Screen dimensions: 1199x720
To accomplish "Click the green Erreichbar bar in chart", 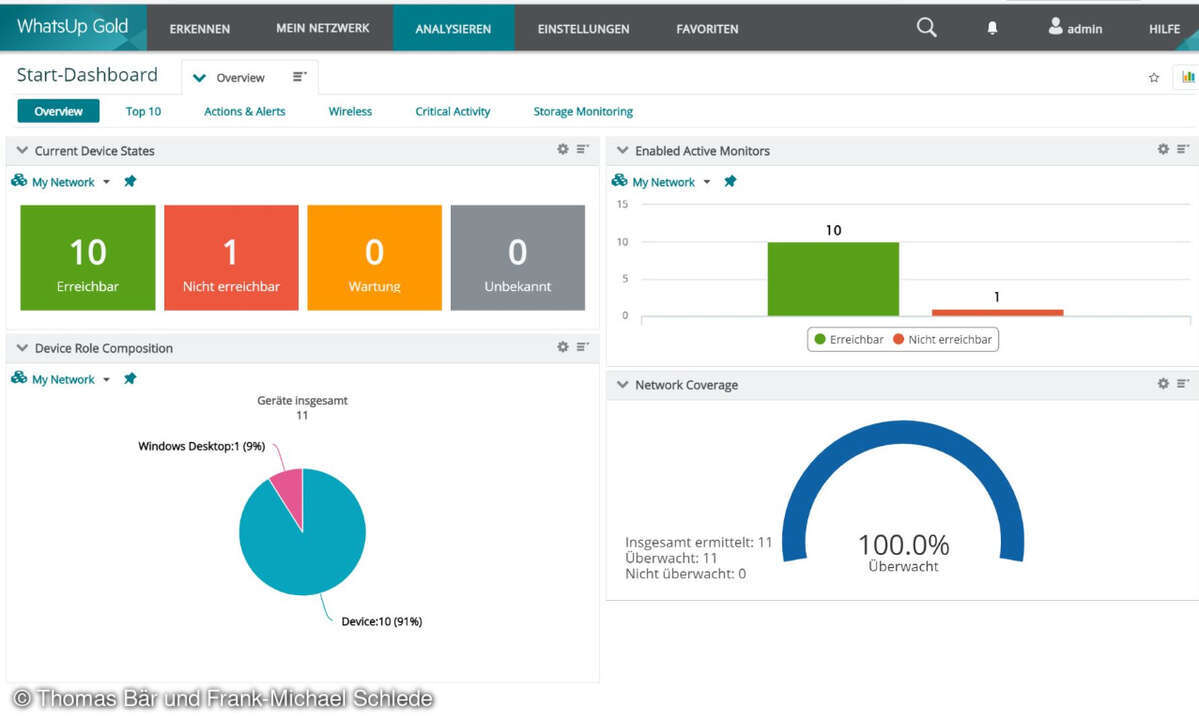I will (x=833, y=279).
